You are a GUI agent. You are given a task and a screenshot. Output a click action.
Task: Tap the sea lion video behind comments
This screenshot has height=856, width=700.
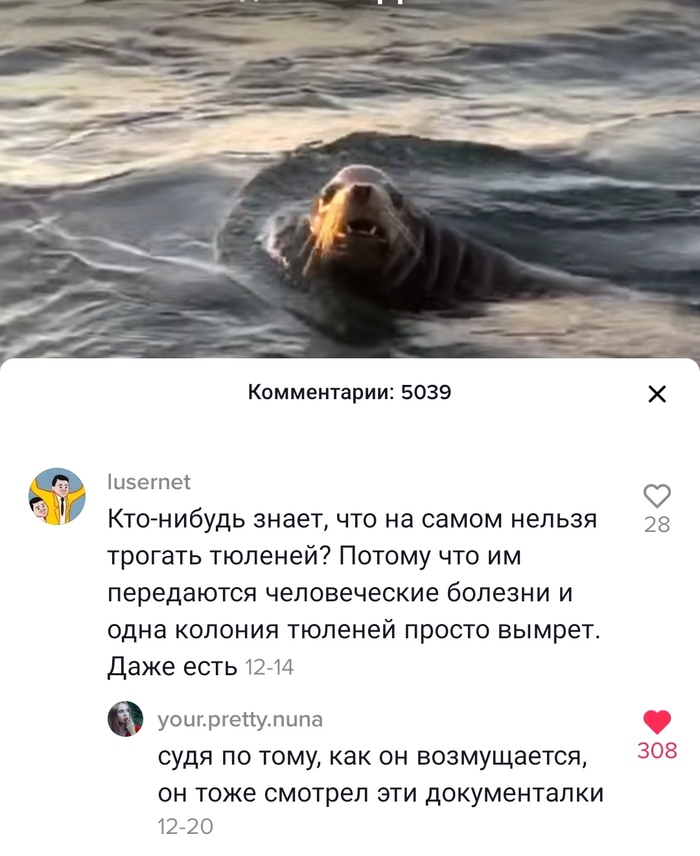click(350, 179)
